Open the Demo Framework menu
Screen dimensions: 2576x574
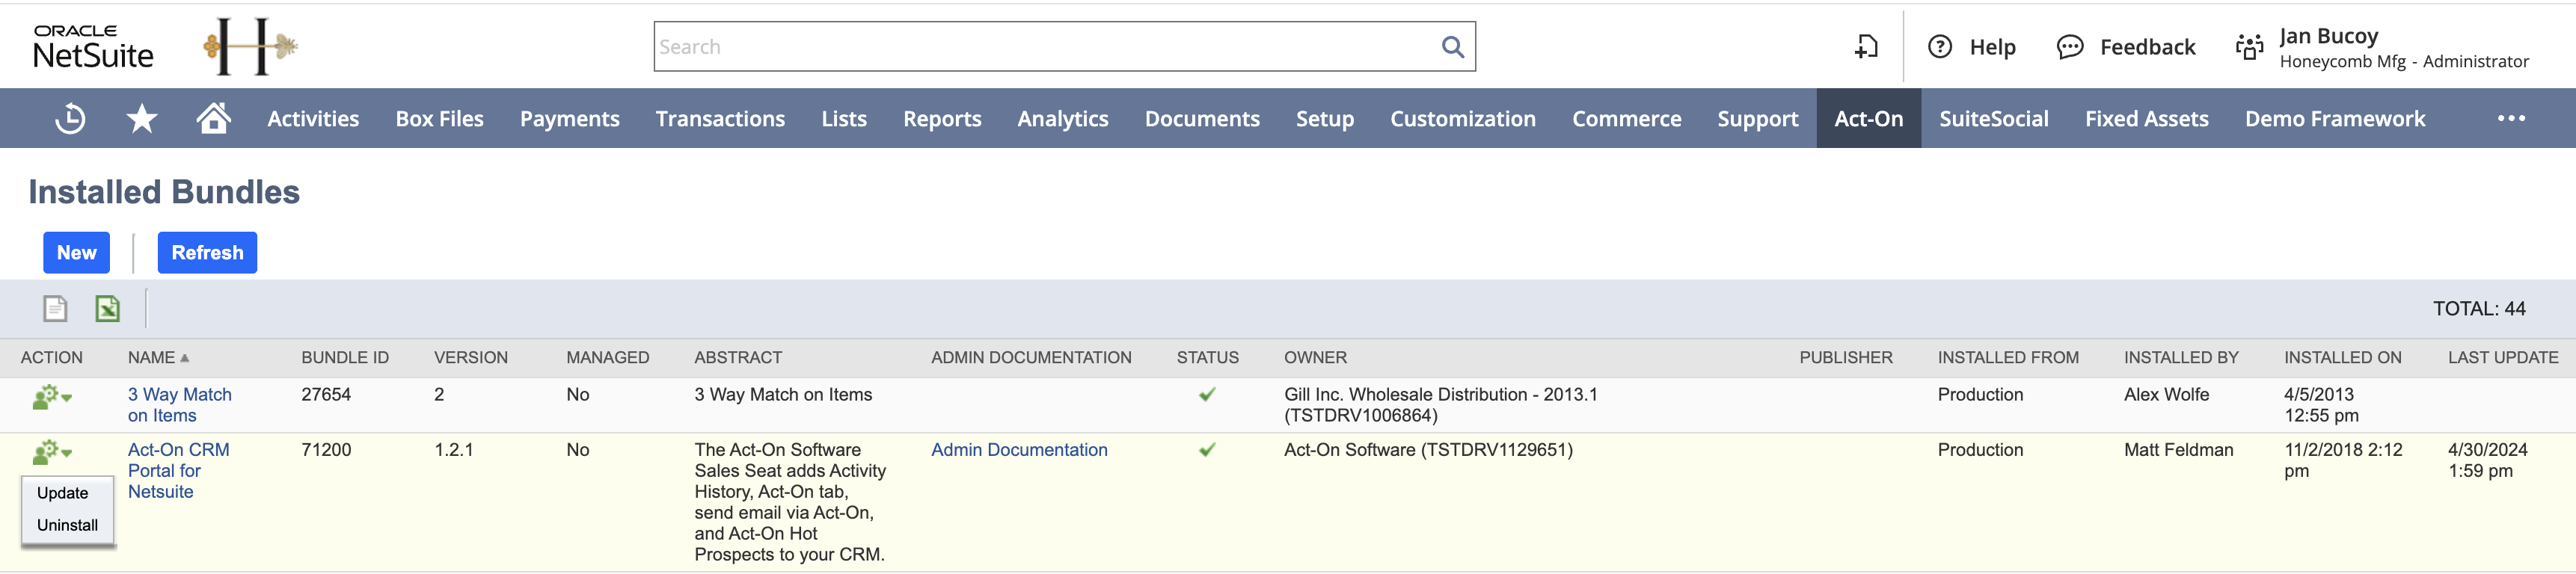pyautogui.click(x=2335, y=119)
